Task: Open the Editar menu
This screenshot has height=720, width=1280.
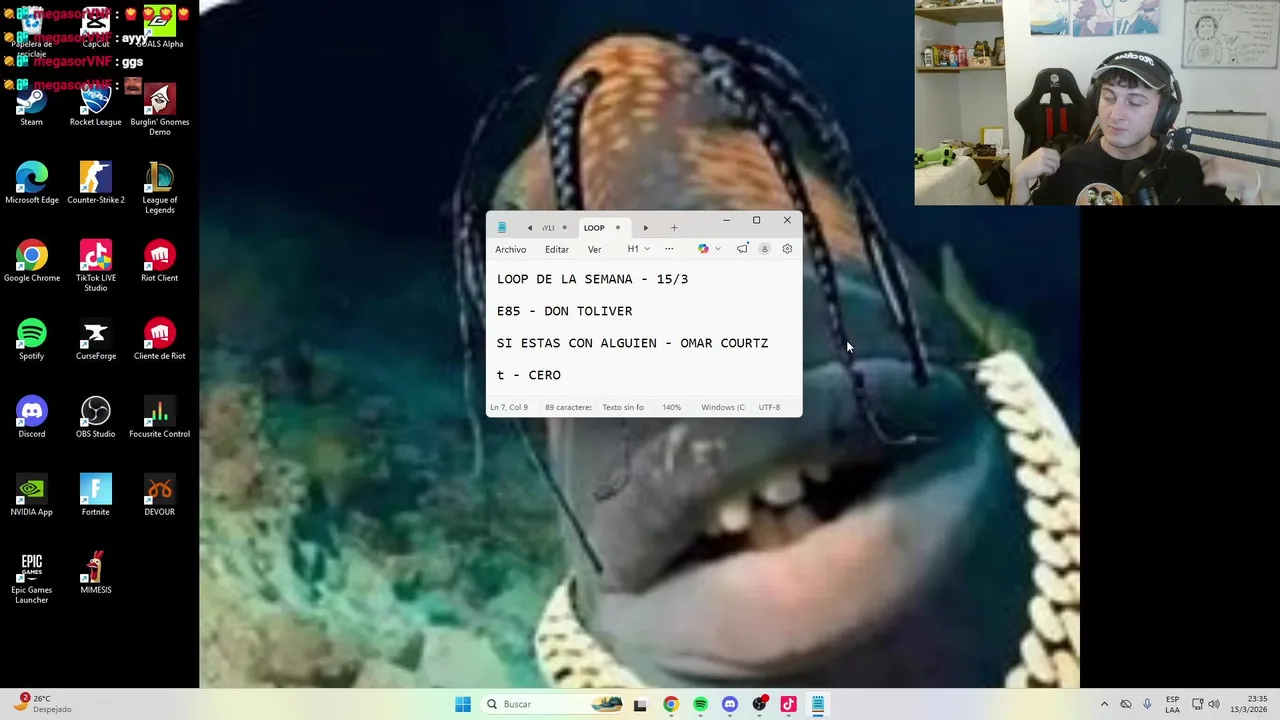Action: pos(557,249)
